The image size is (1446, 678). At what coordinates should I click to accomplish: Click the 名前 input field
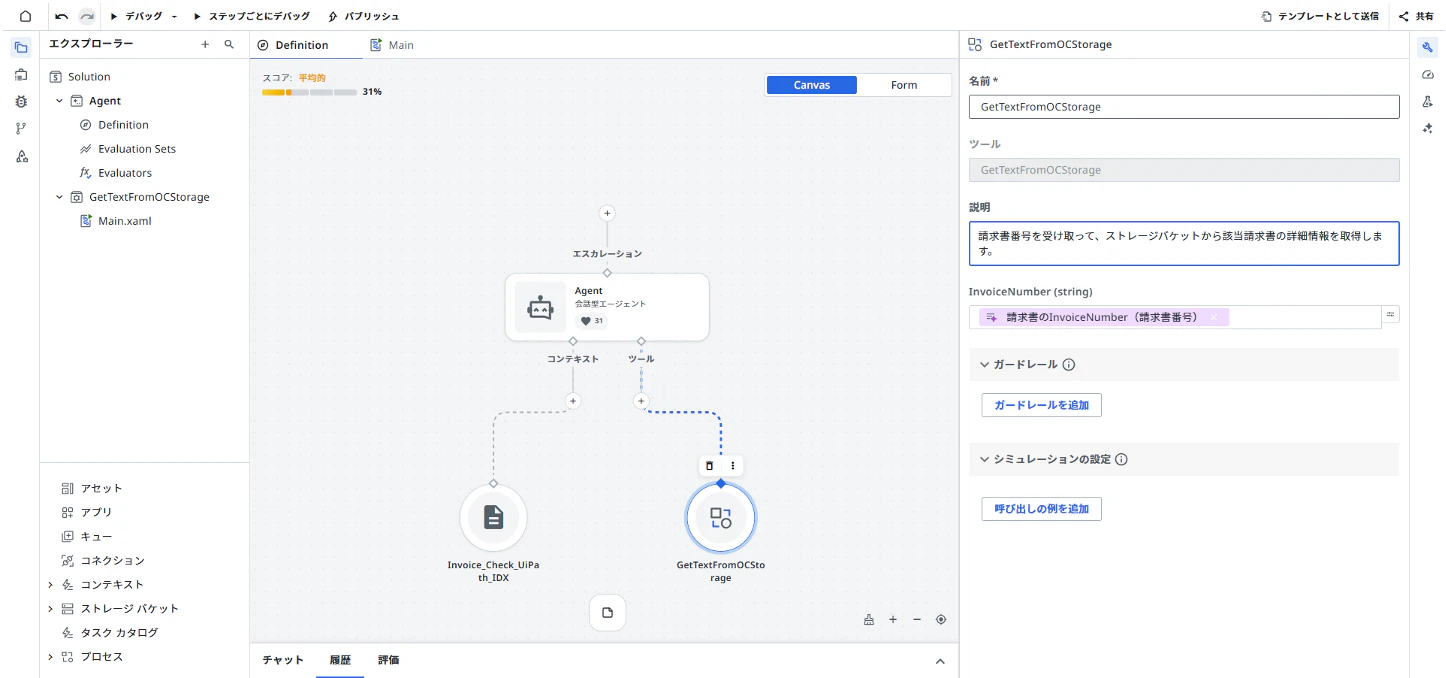(x=1184, y=107)
